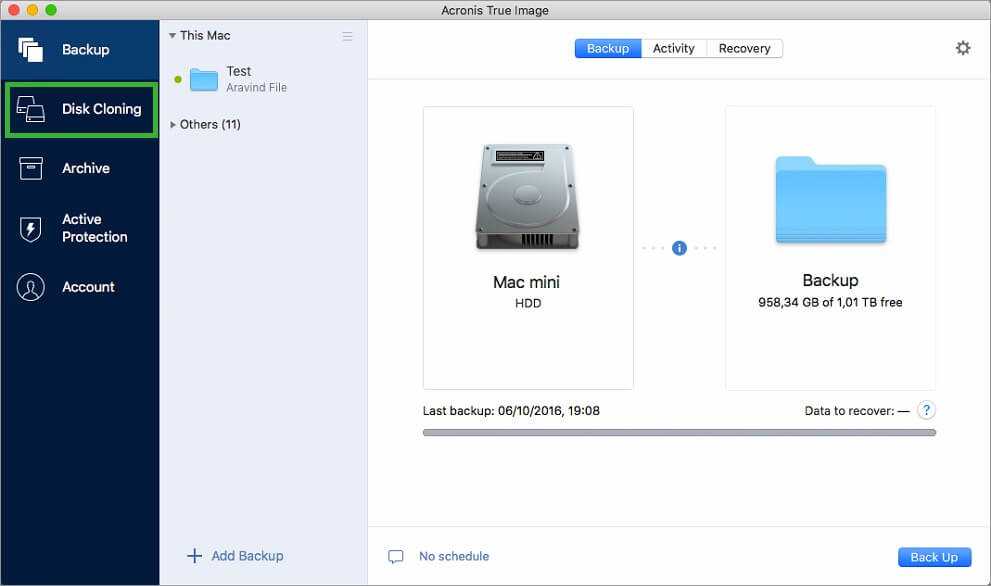Image resolution: width=991 pixels, height=586 pixels.
Task: Switch to the Activity tab
Action: 673,48
